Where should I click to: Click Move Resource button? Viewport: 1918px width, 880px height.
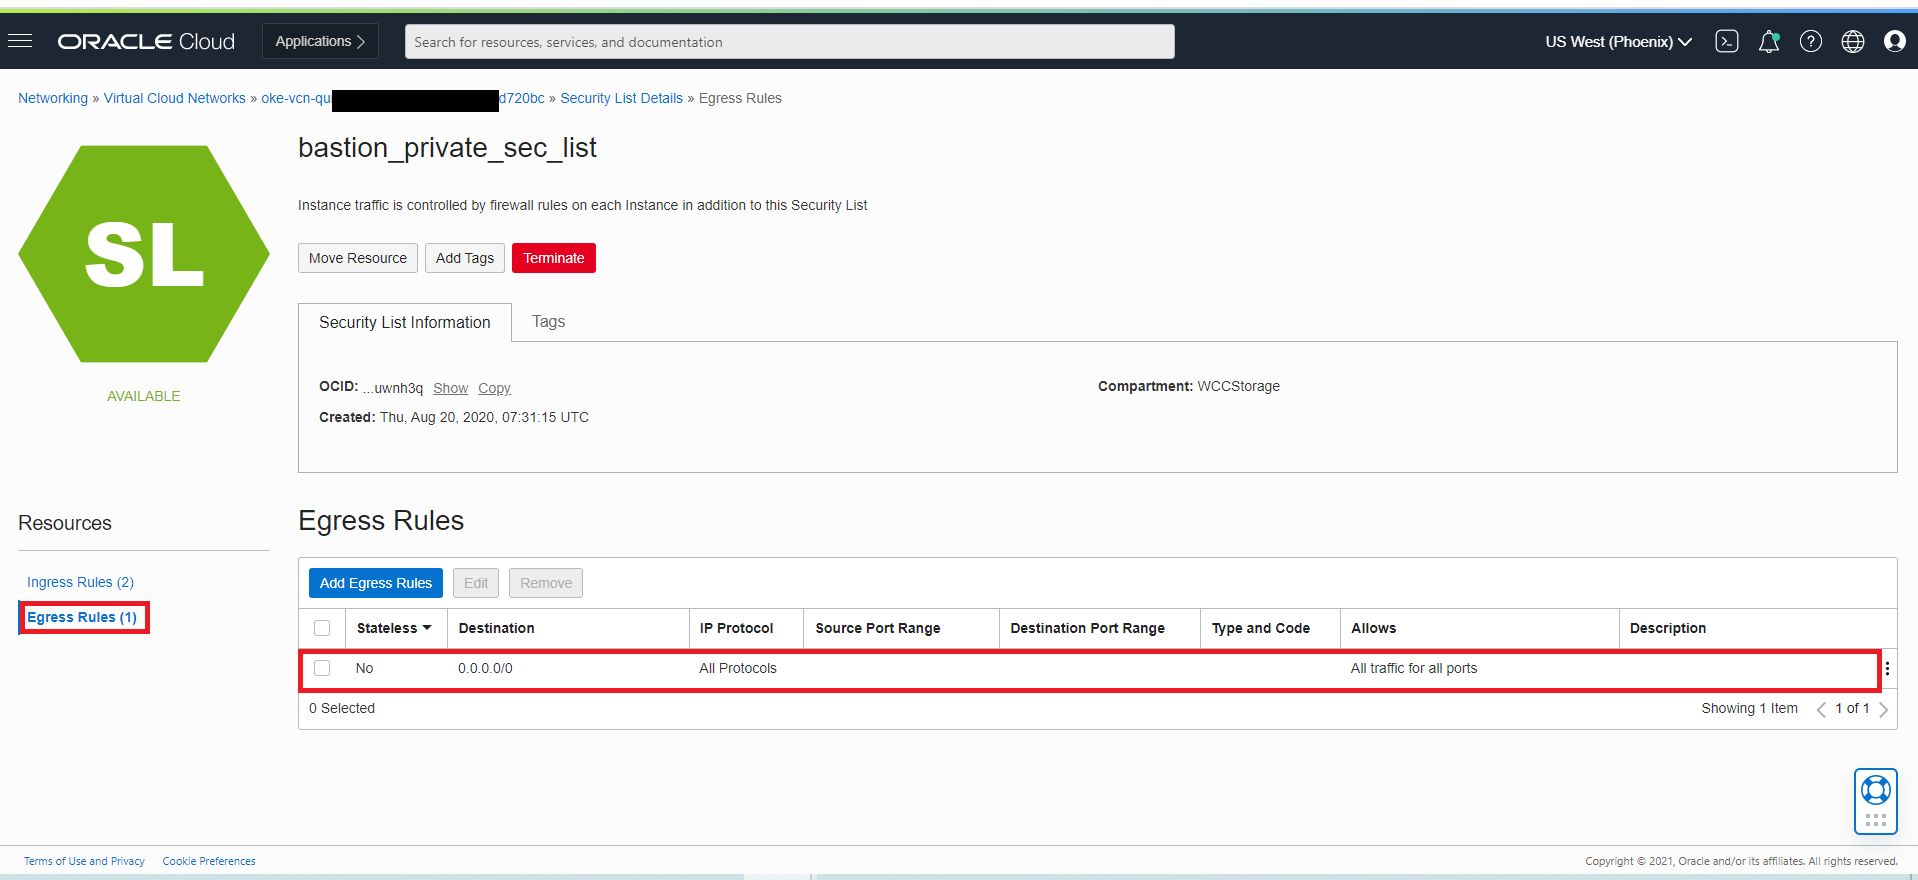(358, 258)
